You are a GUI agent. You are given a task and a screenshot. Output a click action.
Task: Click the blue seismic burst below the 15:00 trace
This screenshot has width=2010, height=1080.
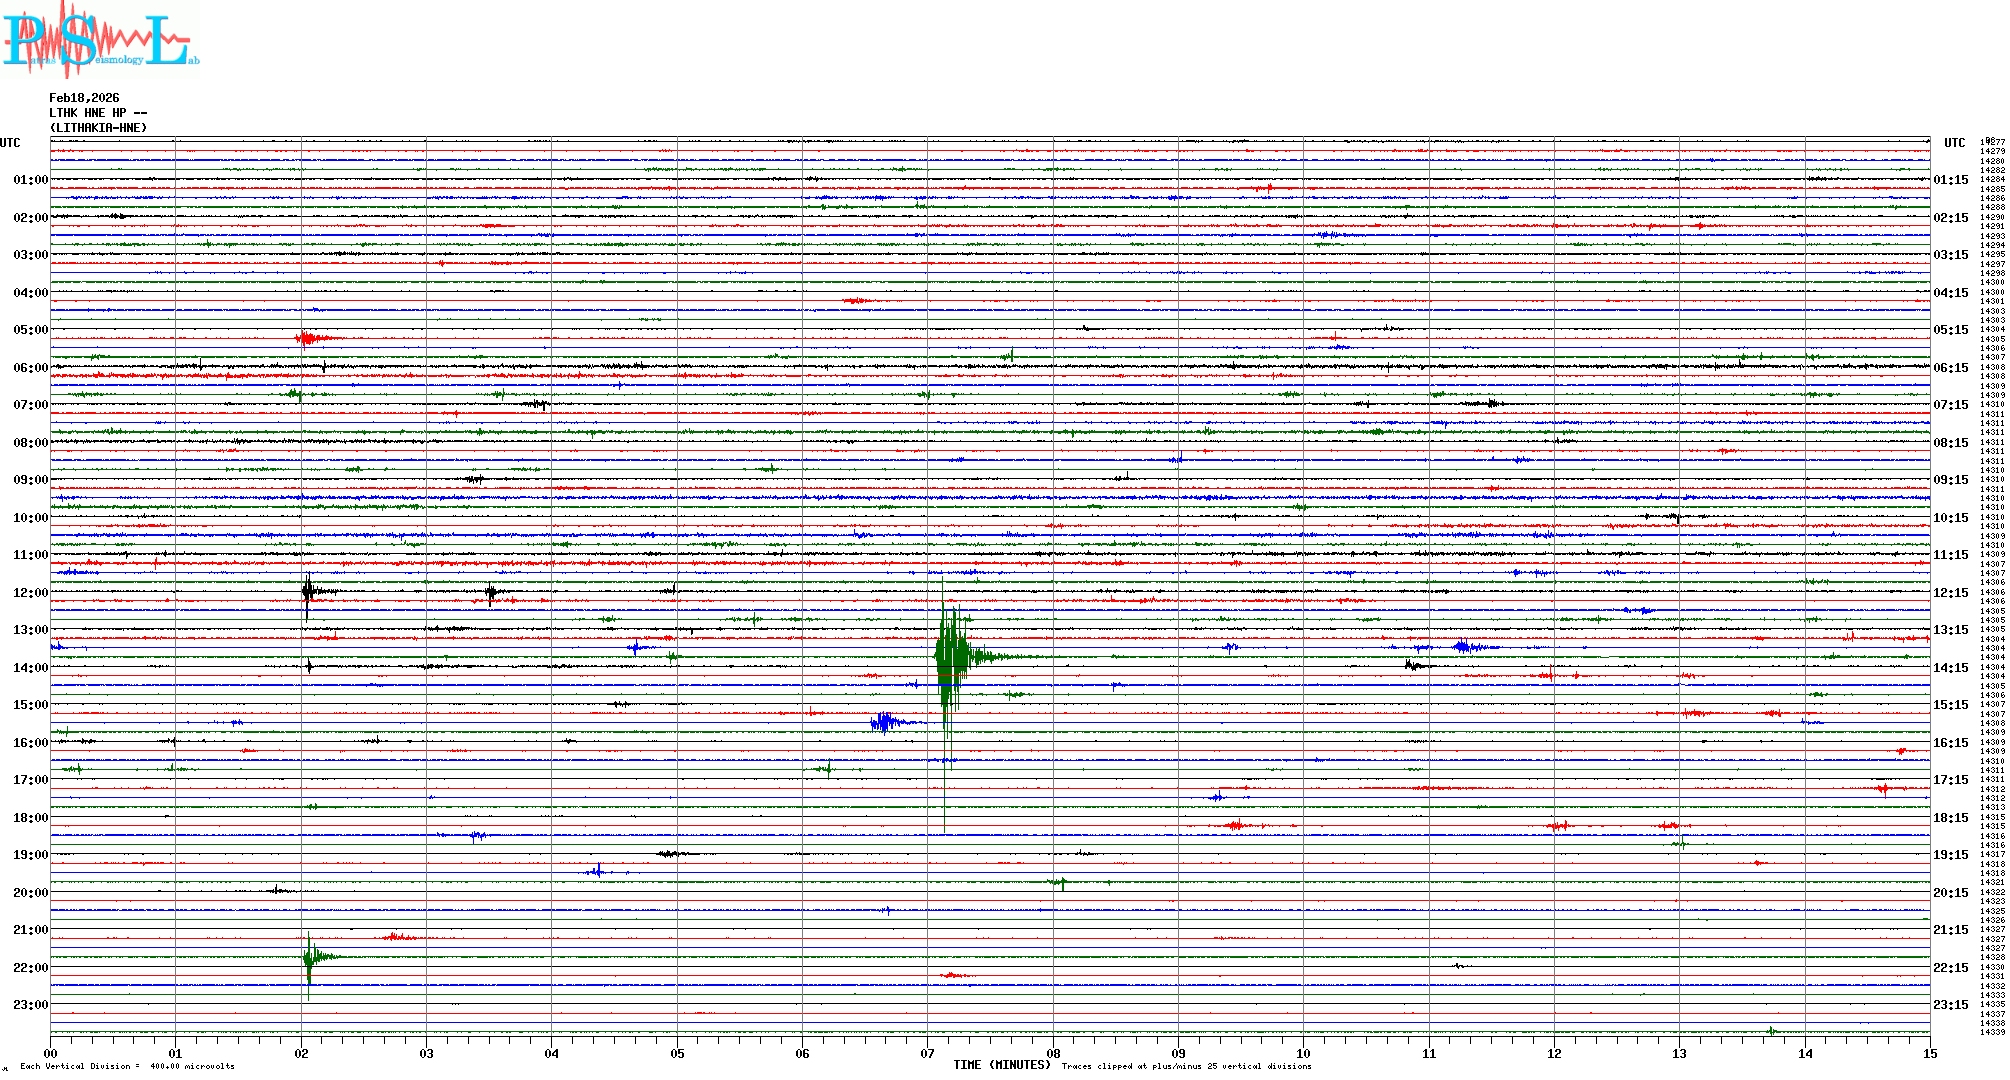884,722
